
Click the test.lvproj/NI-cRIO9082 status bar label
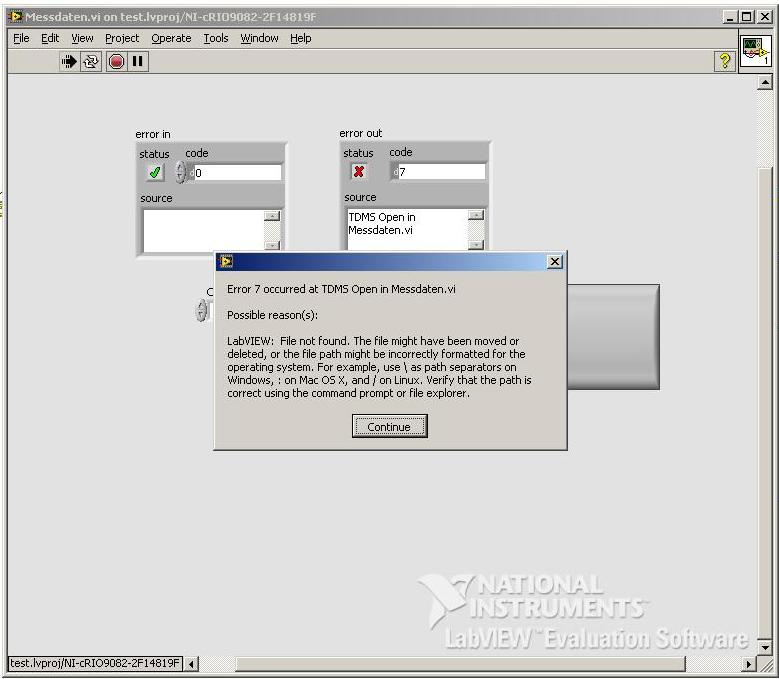[95, 663]
